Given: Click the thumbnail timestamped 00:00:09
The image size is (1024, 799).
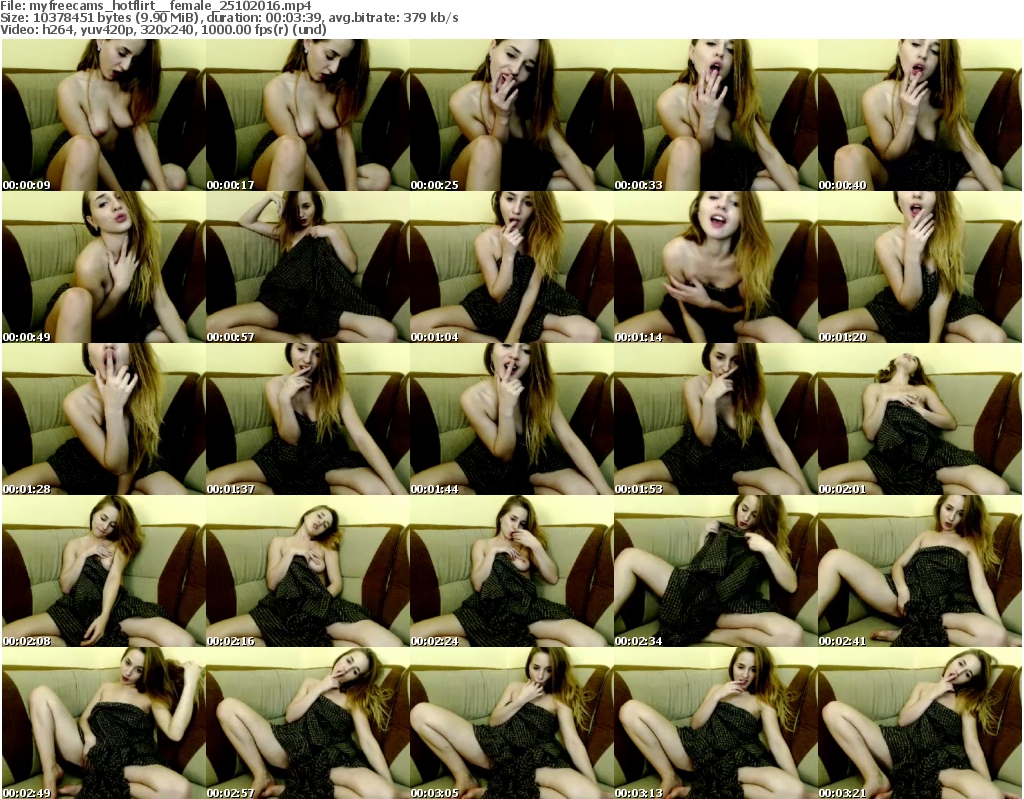Looking at the screenshot, I should pos(102,115).
